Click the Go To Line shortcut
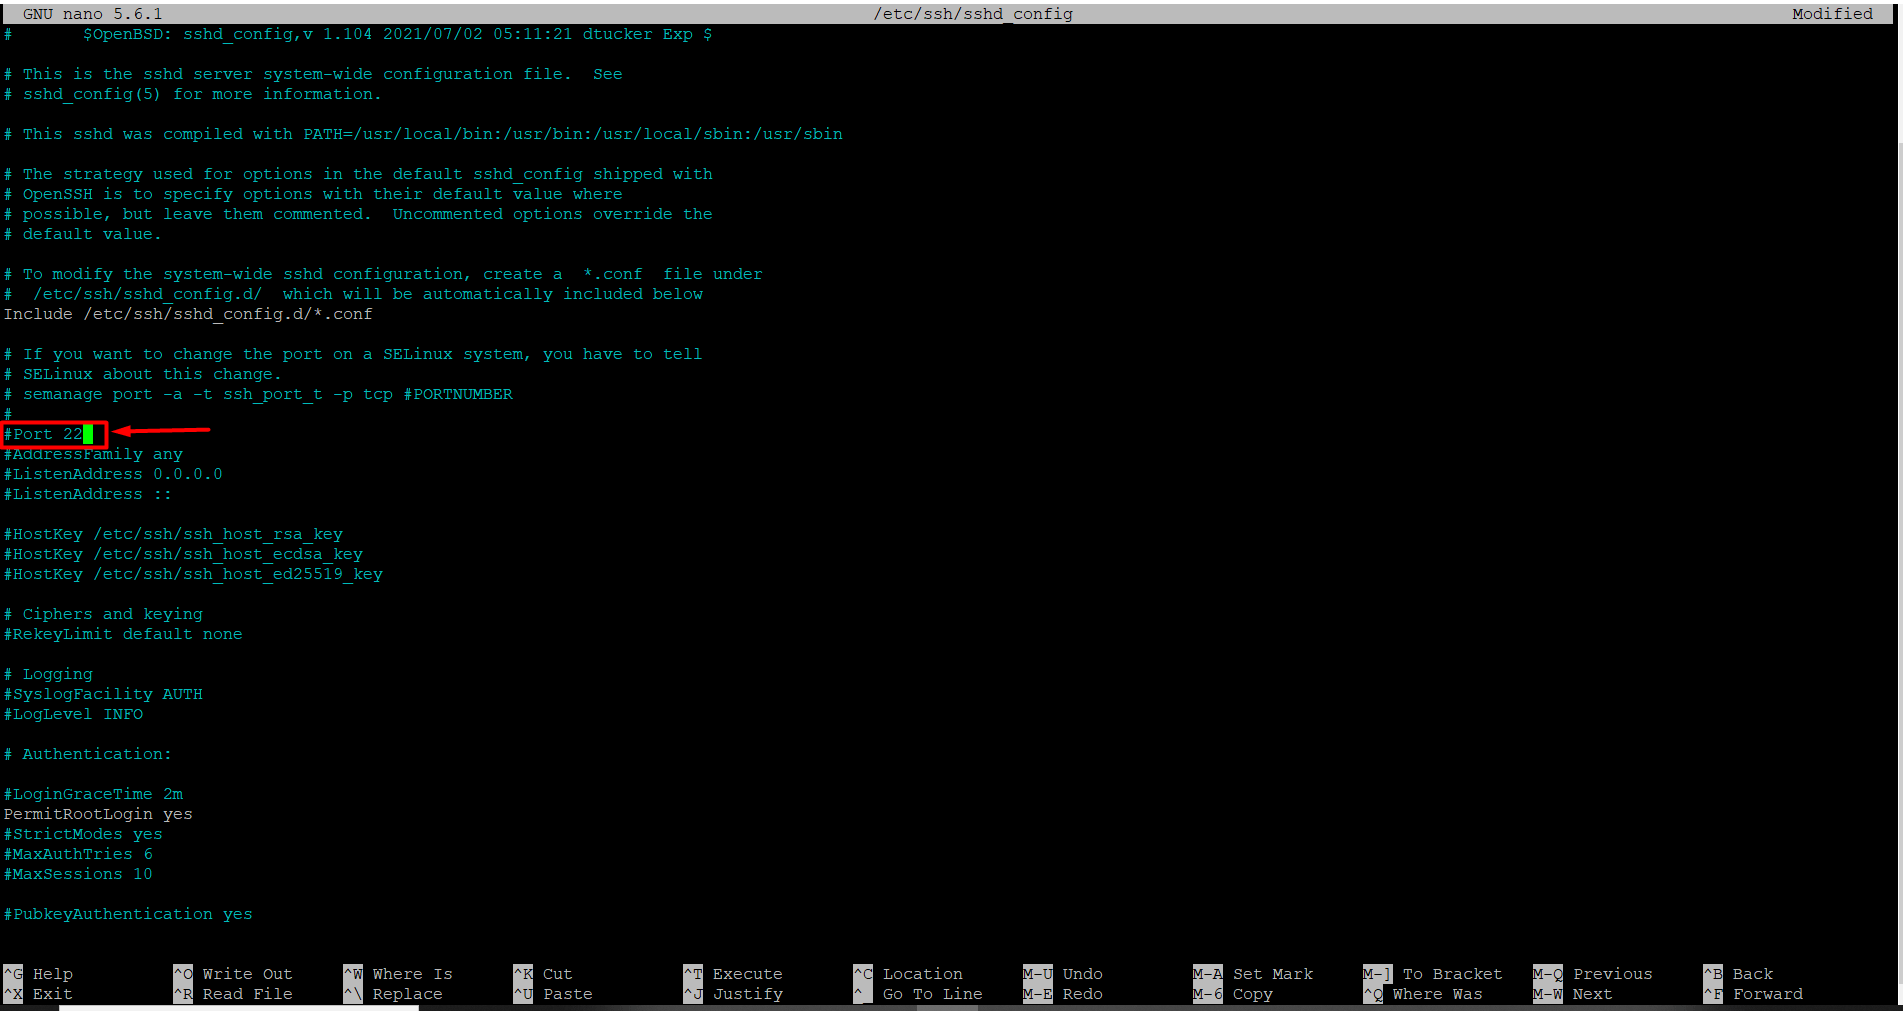Image resolution: width=1903 pixels, height=1011 pixels. click(931, 994)
